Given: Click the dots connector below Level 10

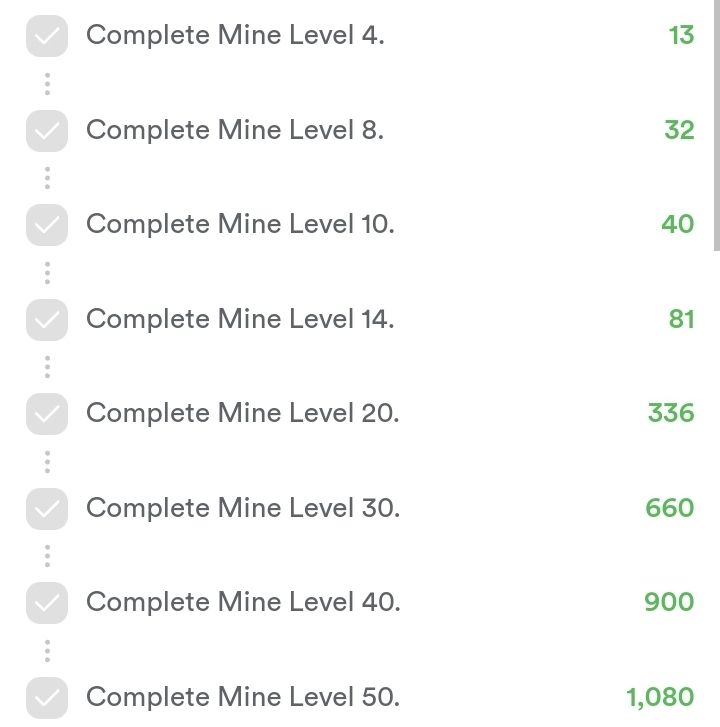Looking at the screenshot, I should tap(47, 272).
